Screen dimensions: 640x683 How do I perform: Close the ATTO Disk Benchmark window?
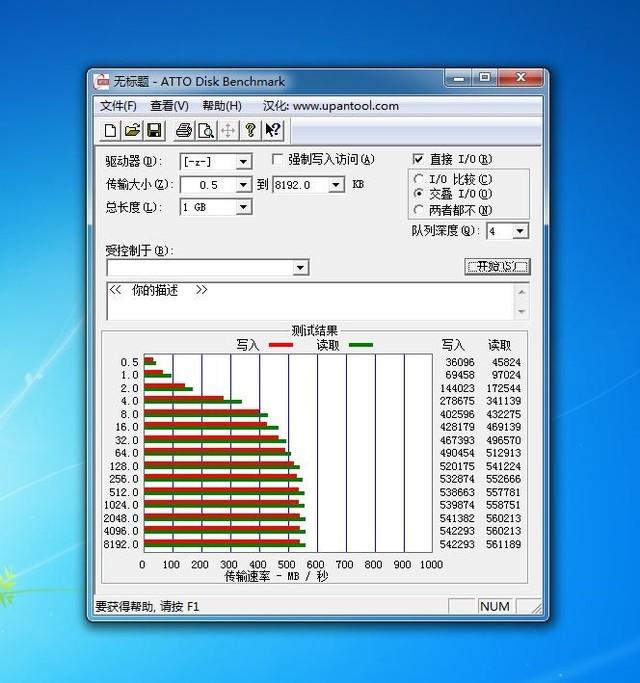[x=520, y=78]
